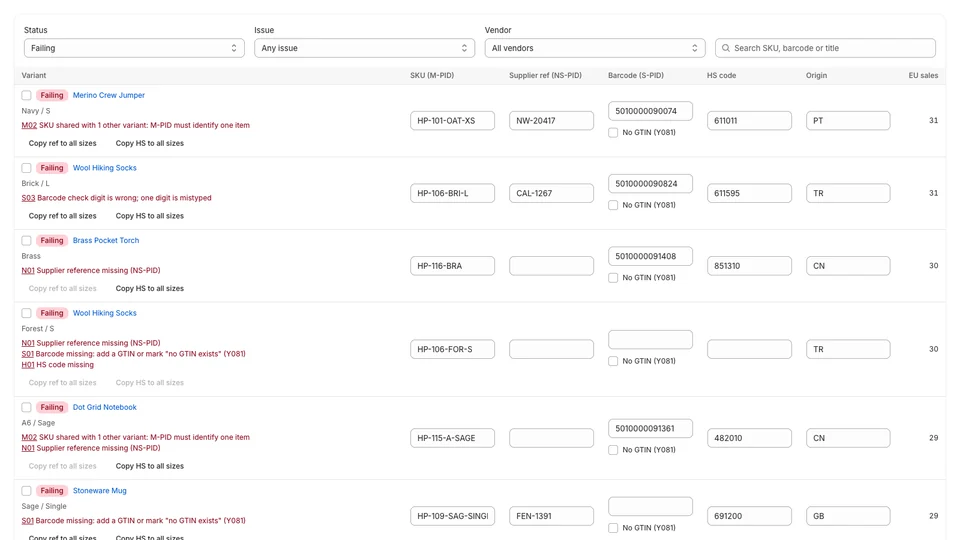Click the empty barcode field for HP-106-FOR-S
960x540 pixels.
pos(650,339)
